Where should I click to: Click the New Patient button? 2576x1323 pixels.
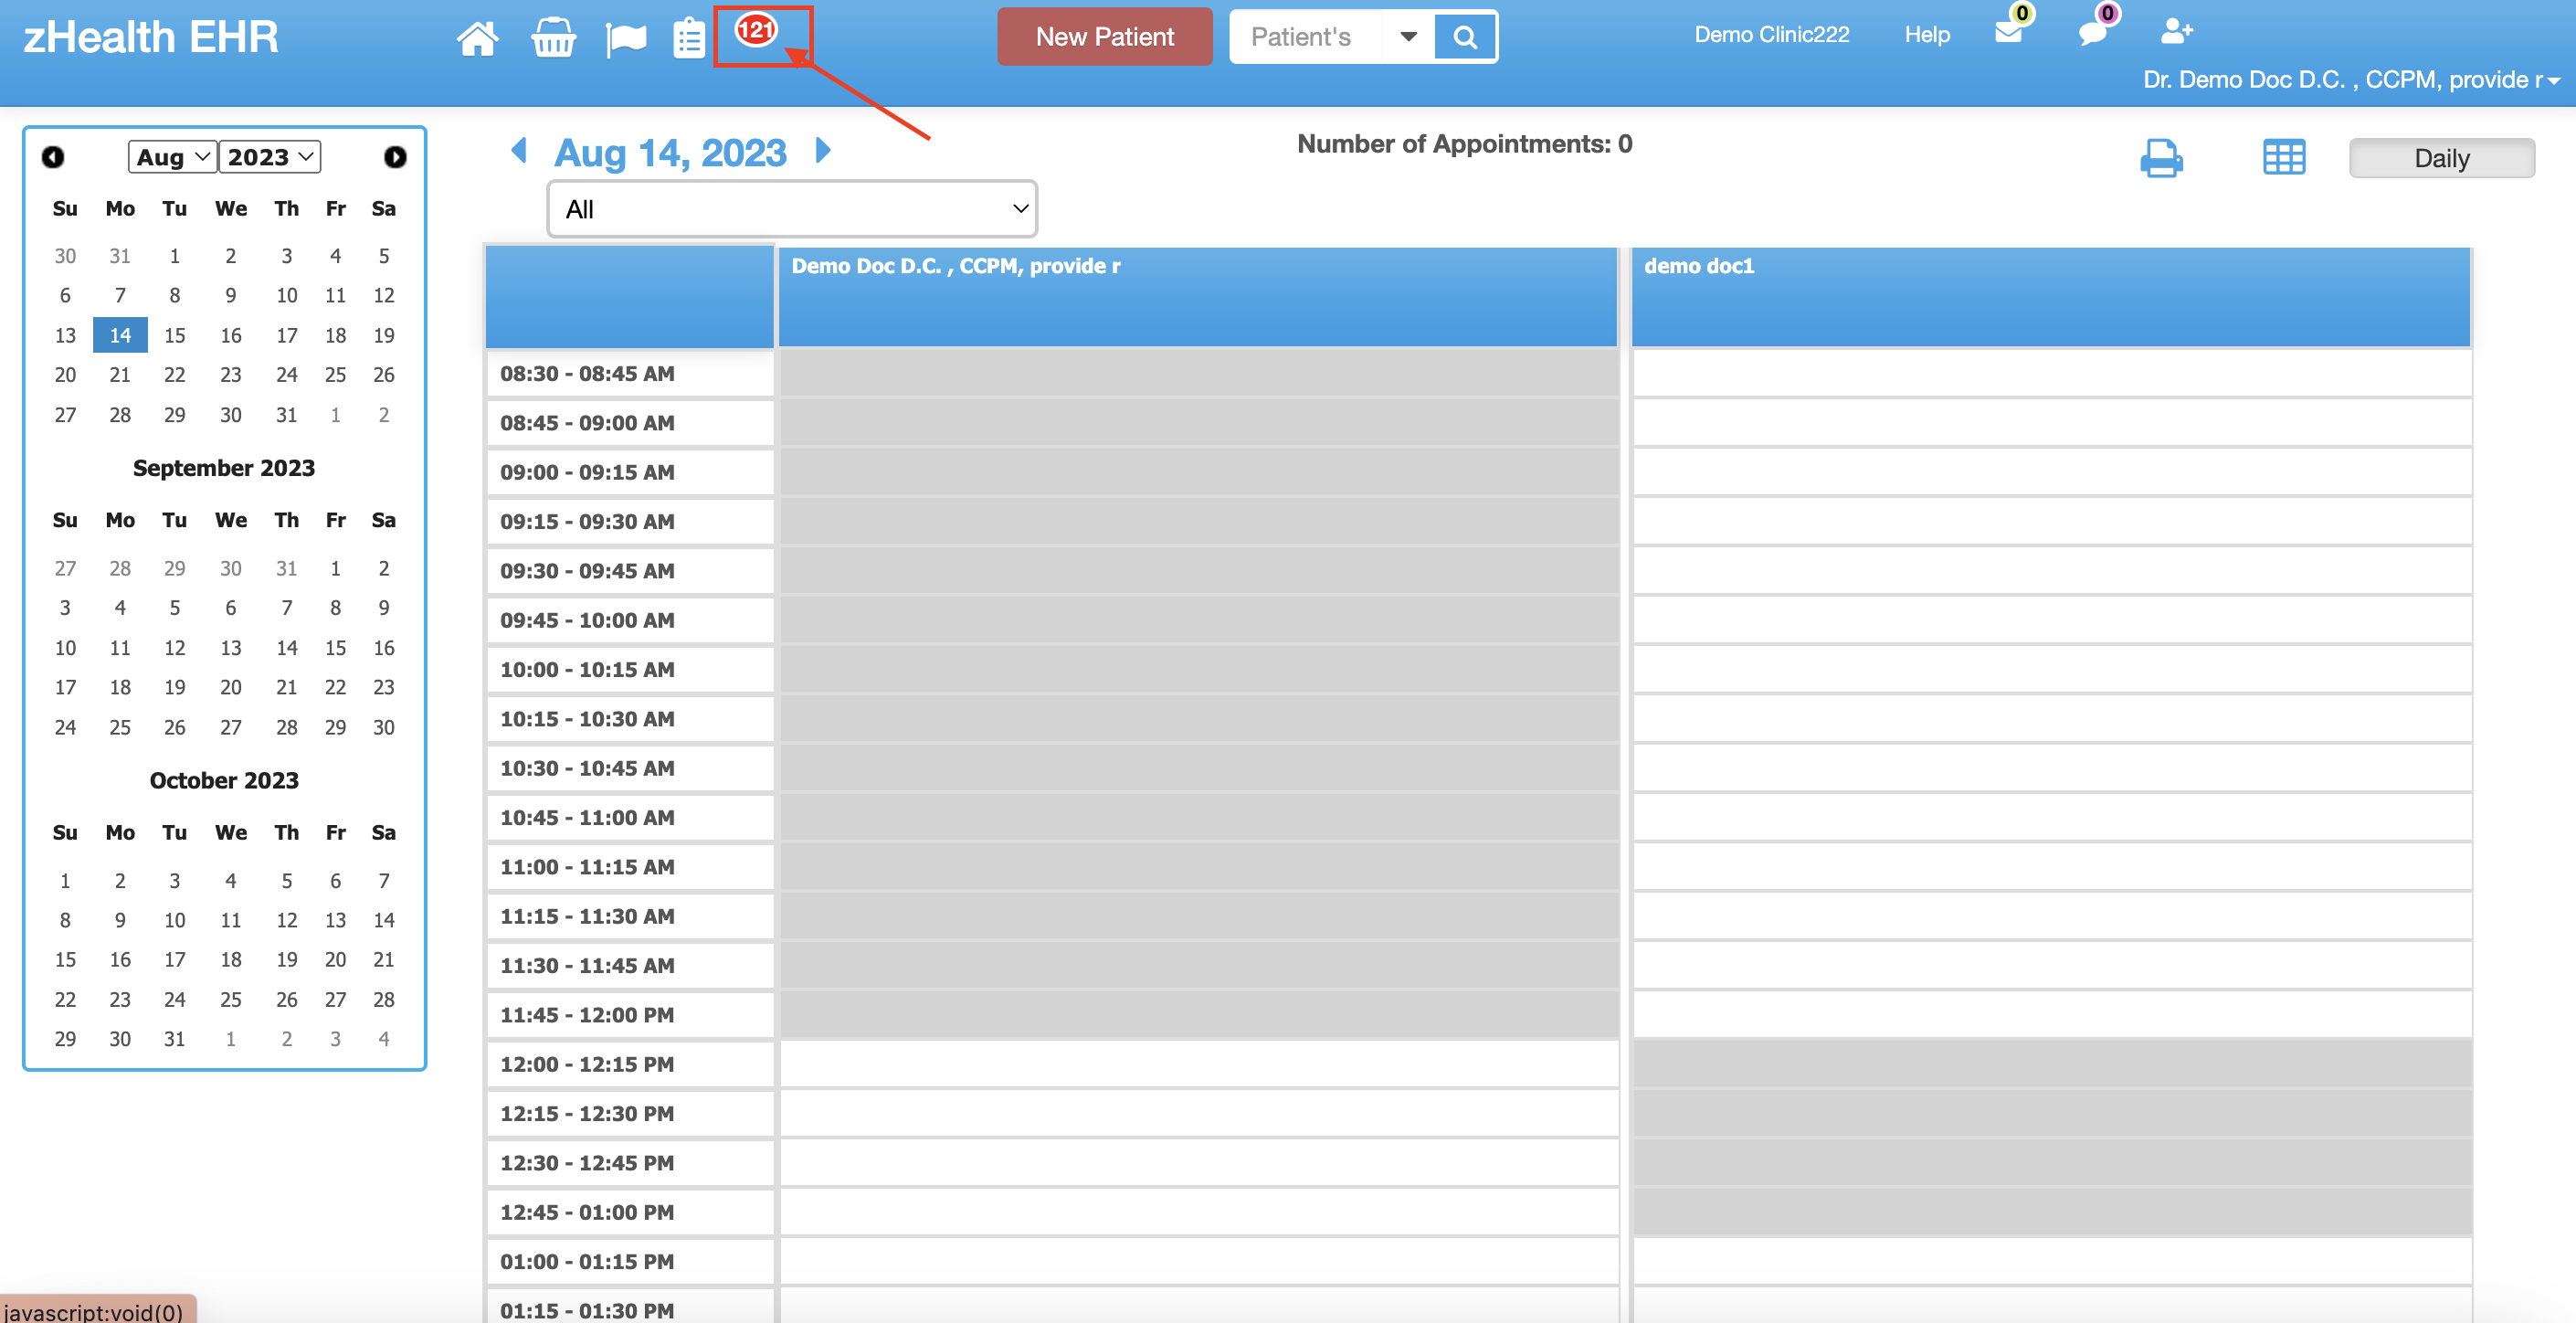(1104, 37)
